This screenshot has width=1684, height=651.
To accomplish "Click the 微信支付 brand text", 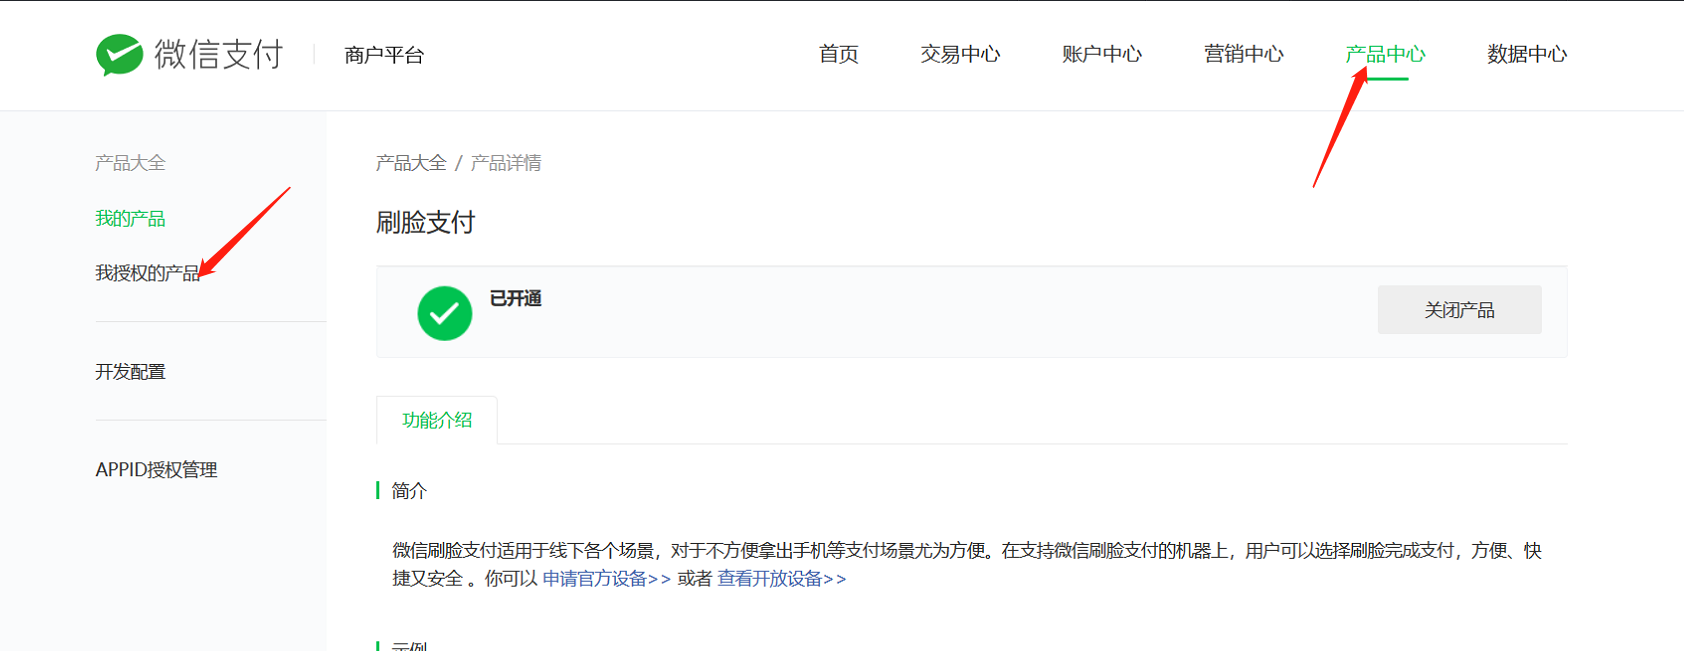I will click(219, 54).
